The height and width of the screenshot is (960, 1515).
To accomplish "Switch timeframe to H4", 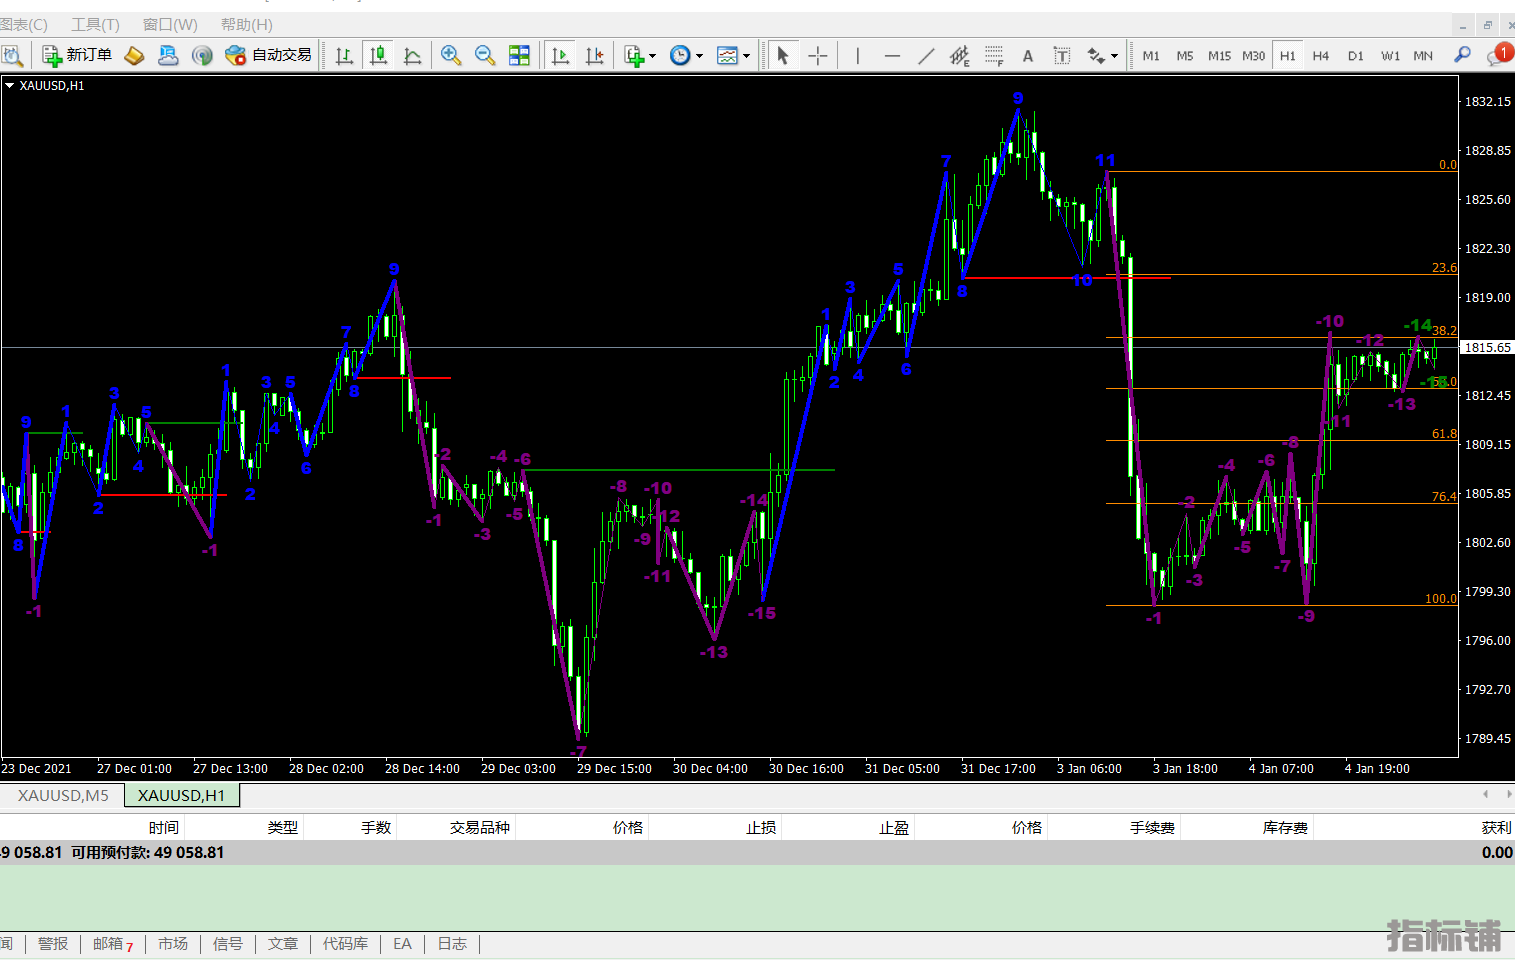I will click(x=1321, y=55).
